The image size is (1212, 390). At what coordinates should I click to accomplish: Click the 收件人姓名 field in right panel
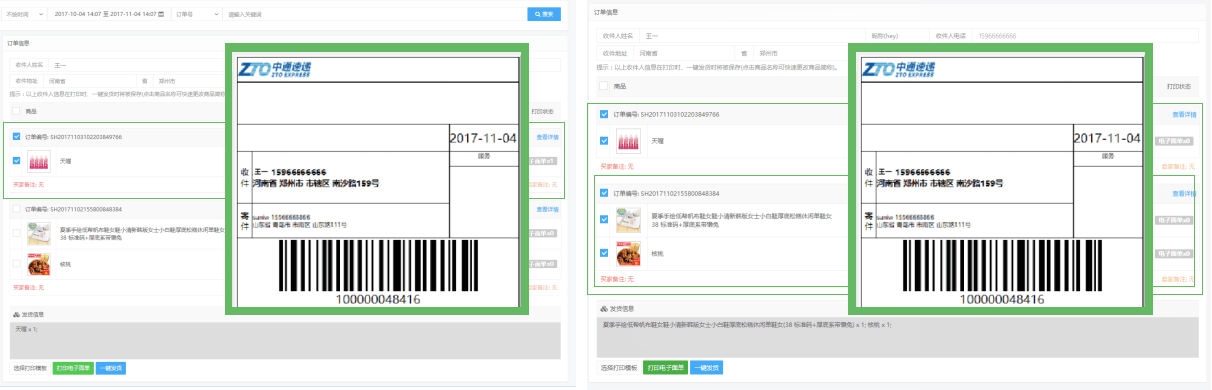click(x=752, y=35)
